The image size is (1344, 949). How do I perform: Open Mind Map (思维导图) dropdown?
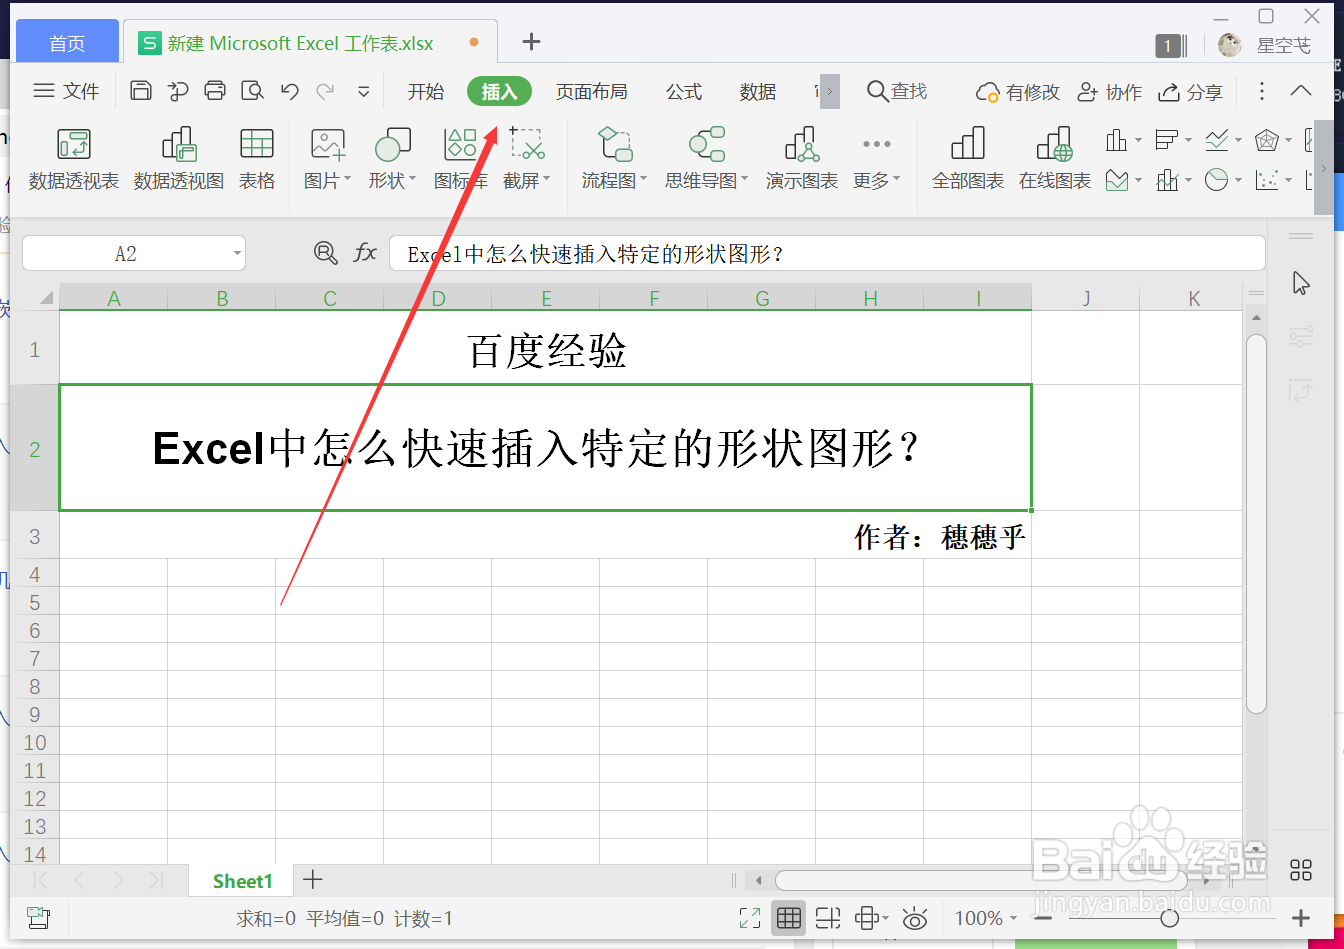tap(707, 158)
